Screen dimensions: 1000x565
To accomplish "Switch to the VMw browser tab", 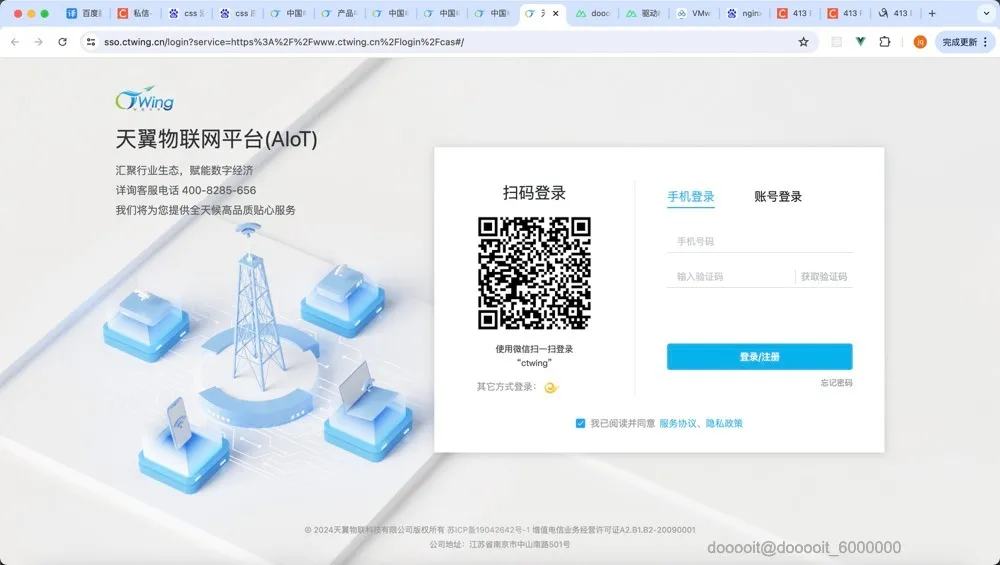I will tap(694, 13).
